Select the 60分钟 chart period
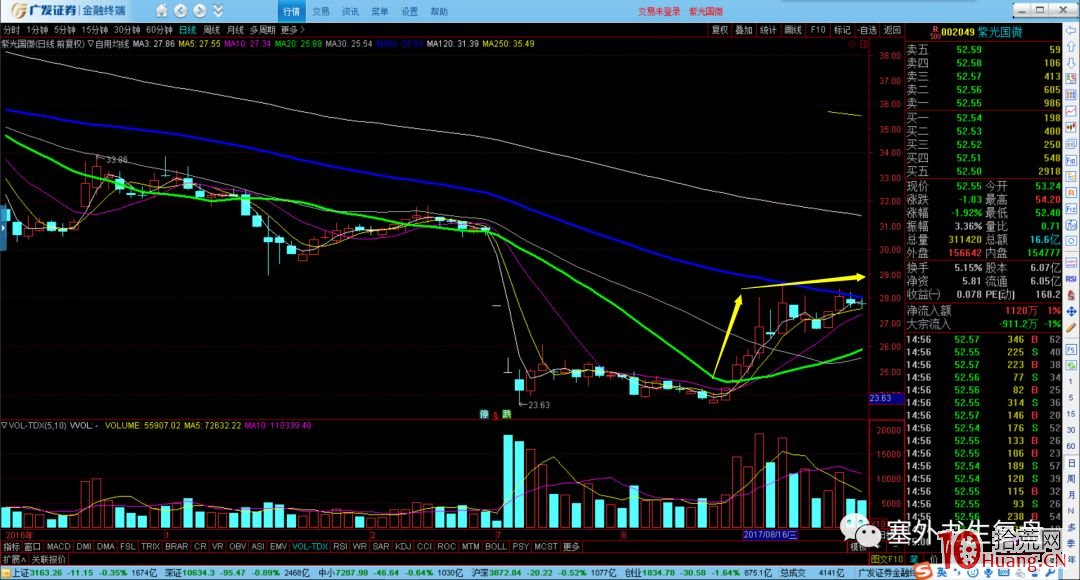The height and width of the screenshot is (580, 1080). click(x=159, y=30)
